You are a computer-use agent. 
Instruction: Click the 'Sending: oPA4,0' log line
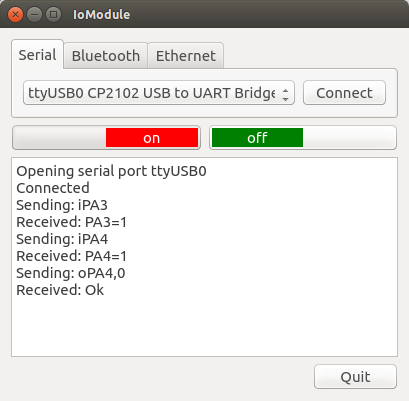click(x=71, y=273)
